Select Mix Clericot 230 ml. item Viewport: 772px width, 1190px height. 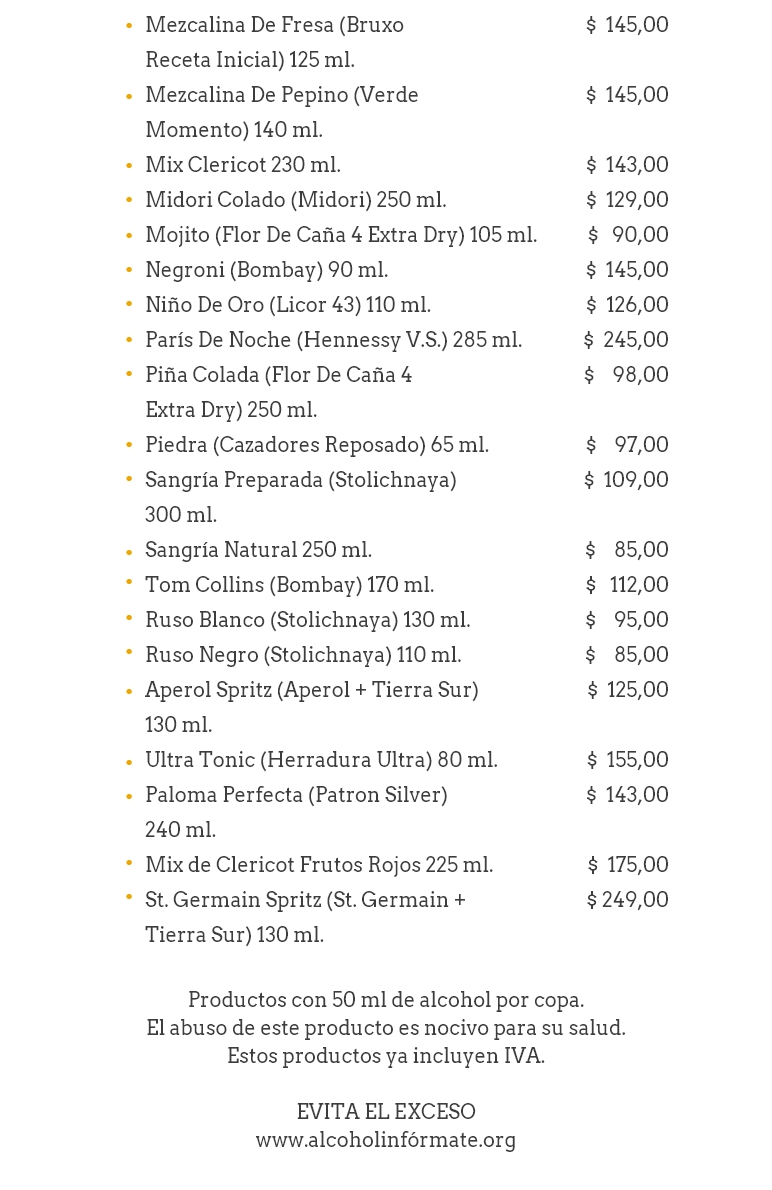[x=242, y=165]
